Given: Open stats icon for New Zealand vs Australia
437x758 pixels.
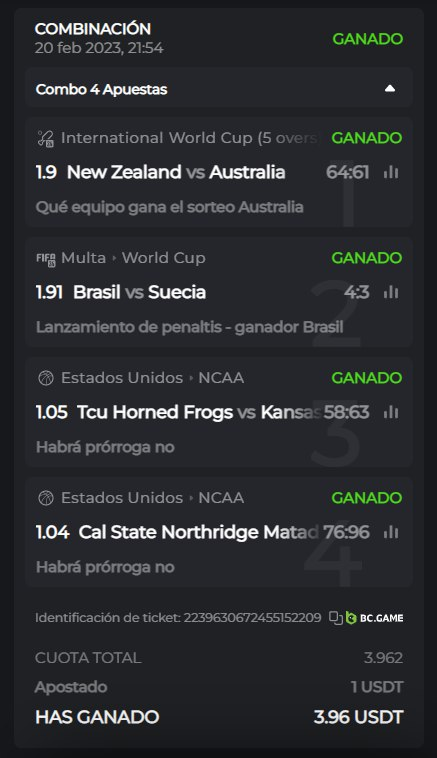Looking at the screenshot, I should (391, 172).
